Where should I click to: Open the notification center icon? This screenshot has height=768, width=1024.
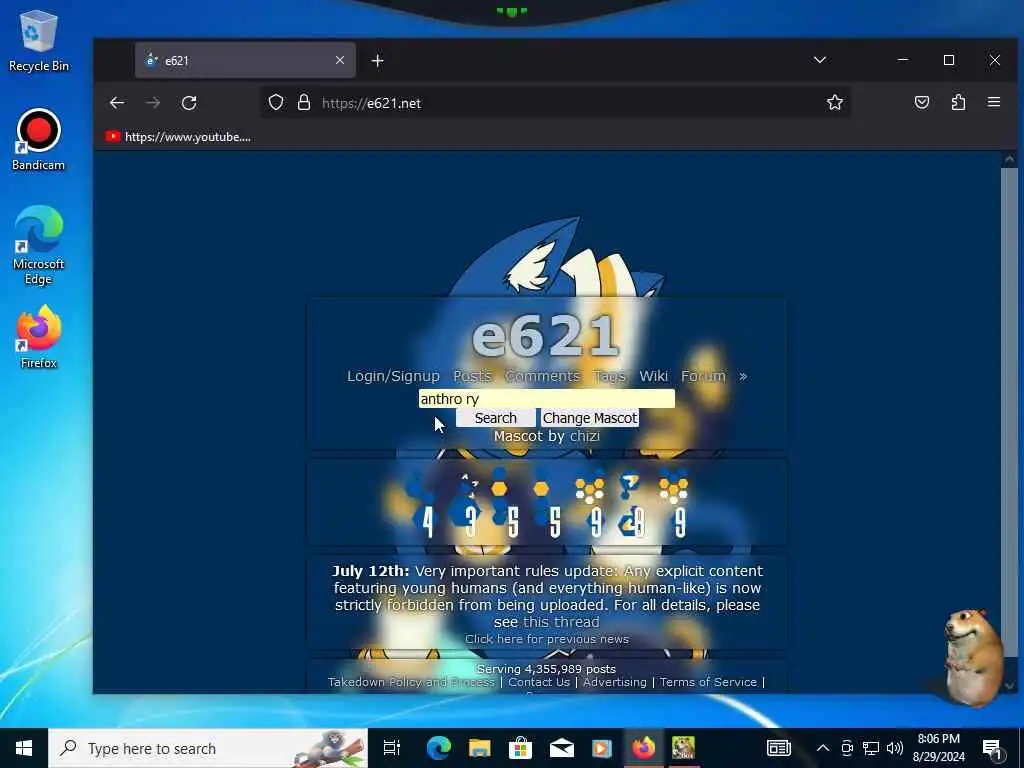click(x=992, y=748)
